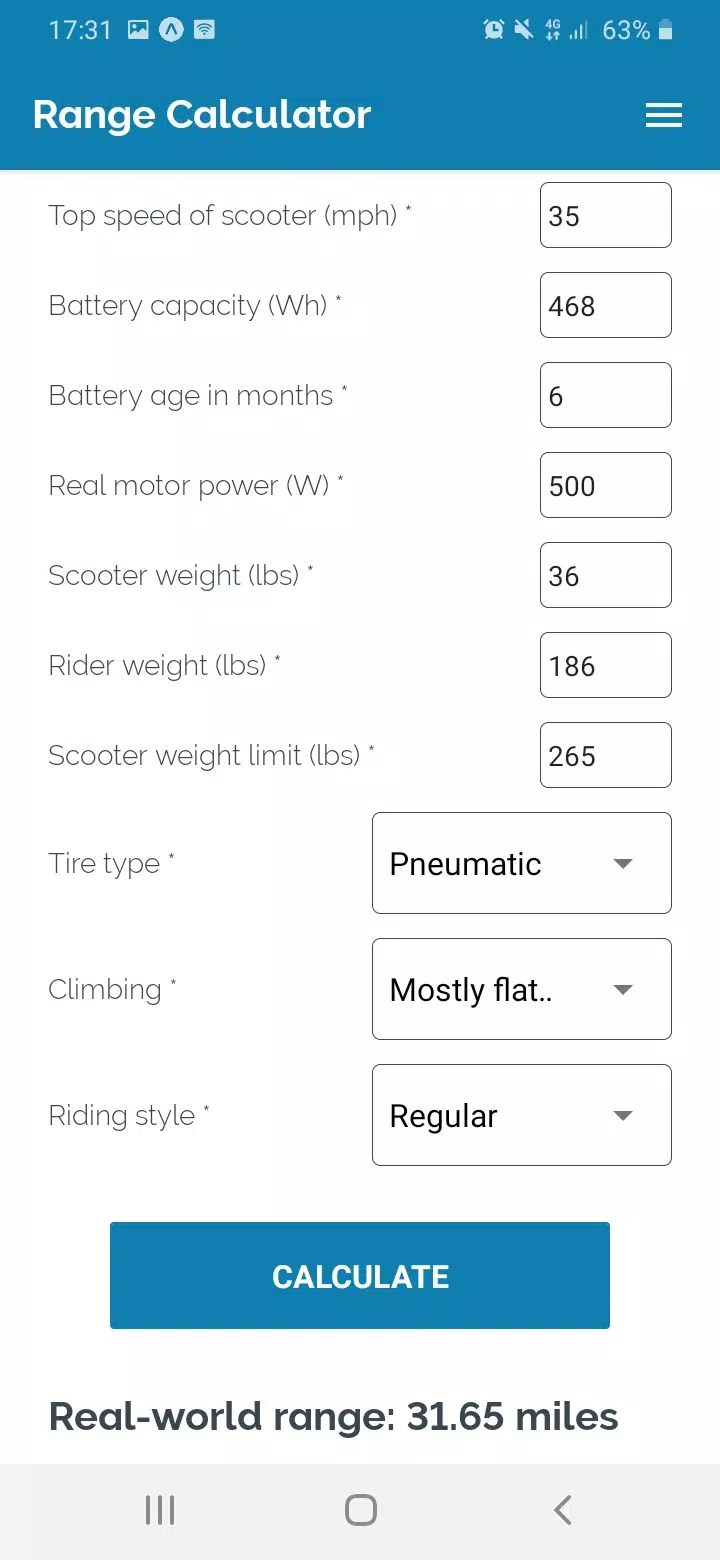Tap the Wi-Fi status bar icon
Viewport: 720px width, 1560px height.
click(203, 30)
